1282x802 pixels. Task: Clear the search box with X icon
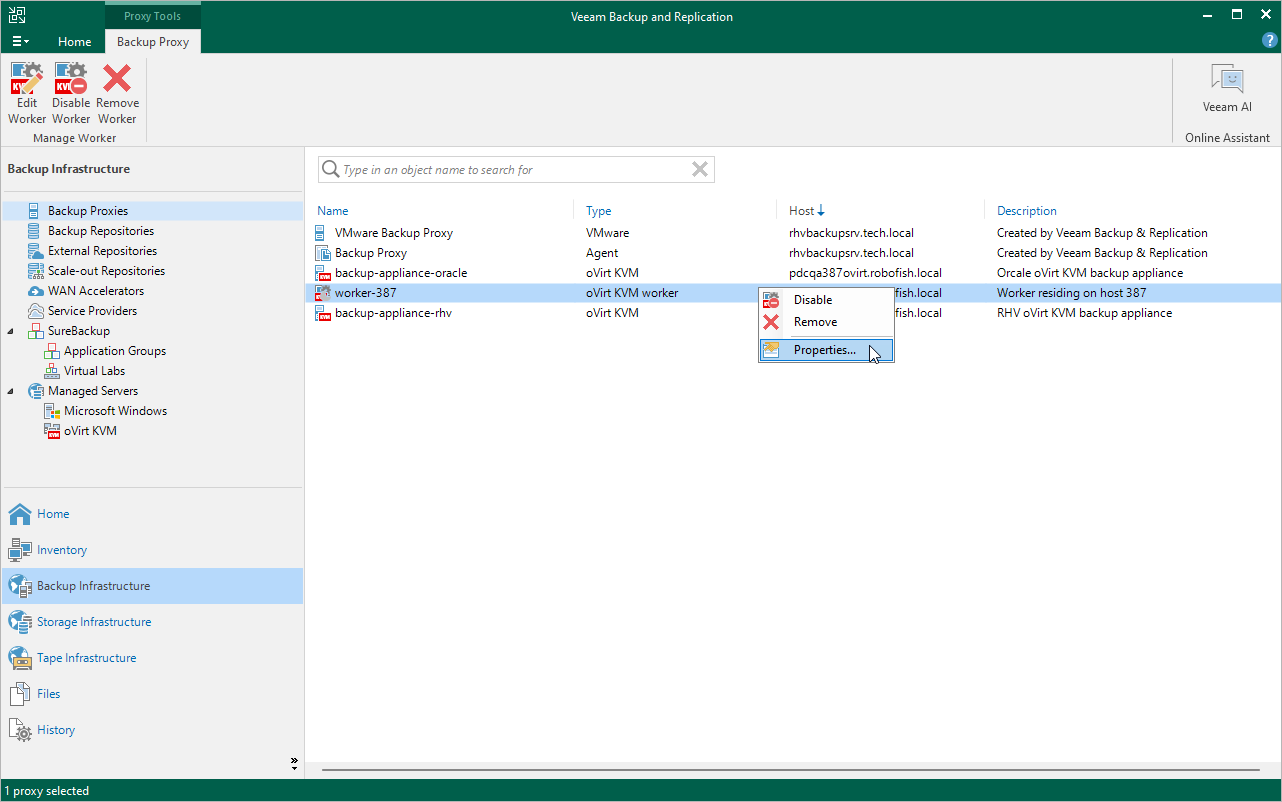700,170
